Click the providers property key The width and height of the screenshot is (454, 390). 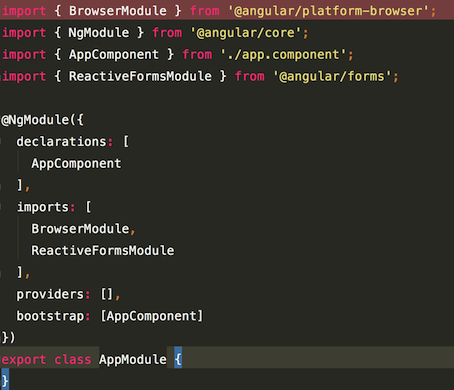[x=50, y=294]
